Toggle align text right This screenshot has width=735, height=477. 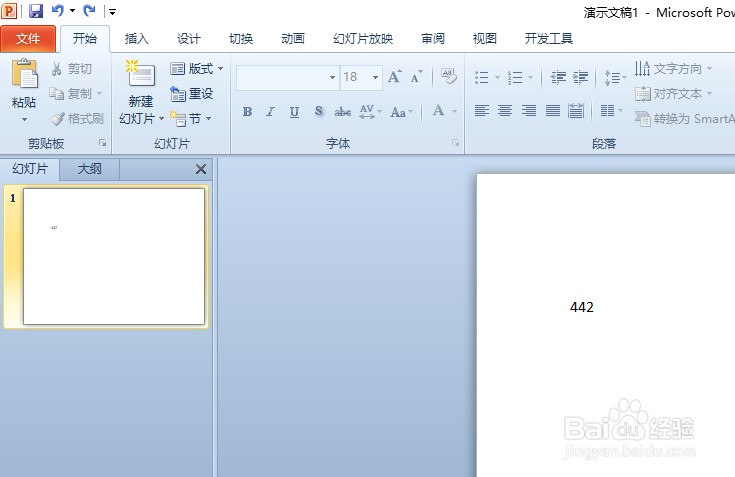[529, 111]
